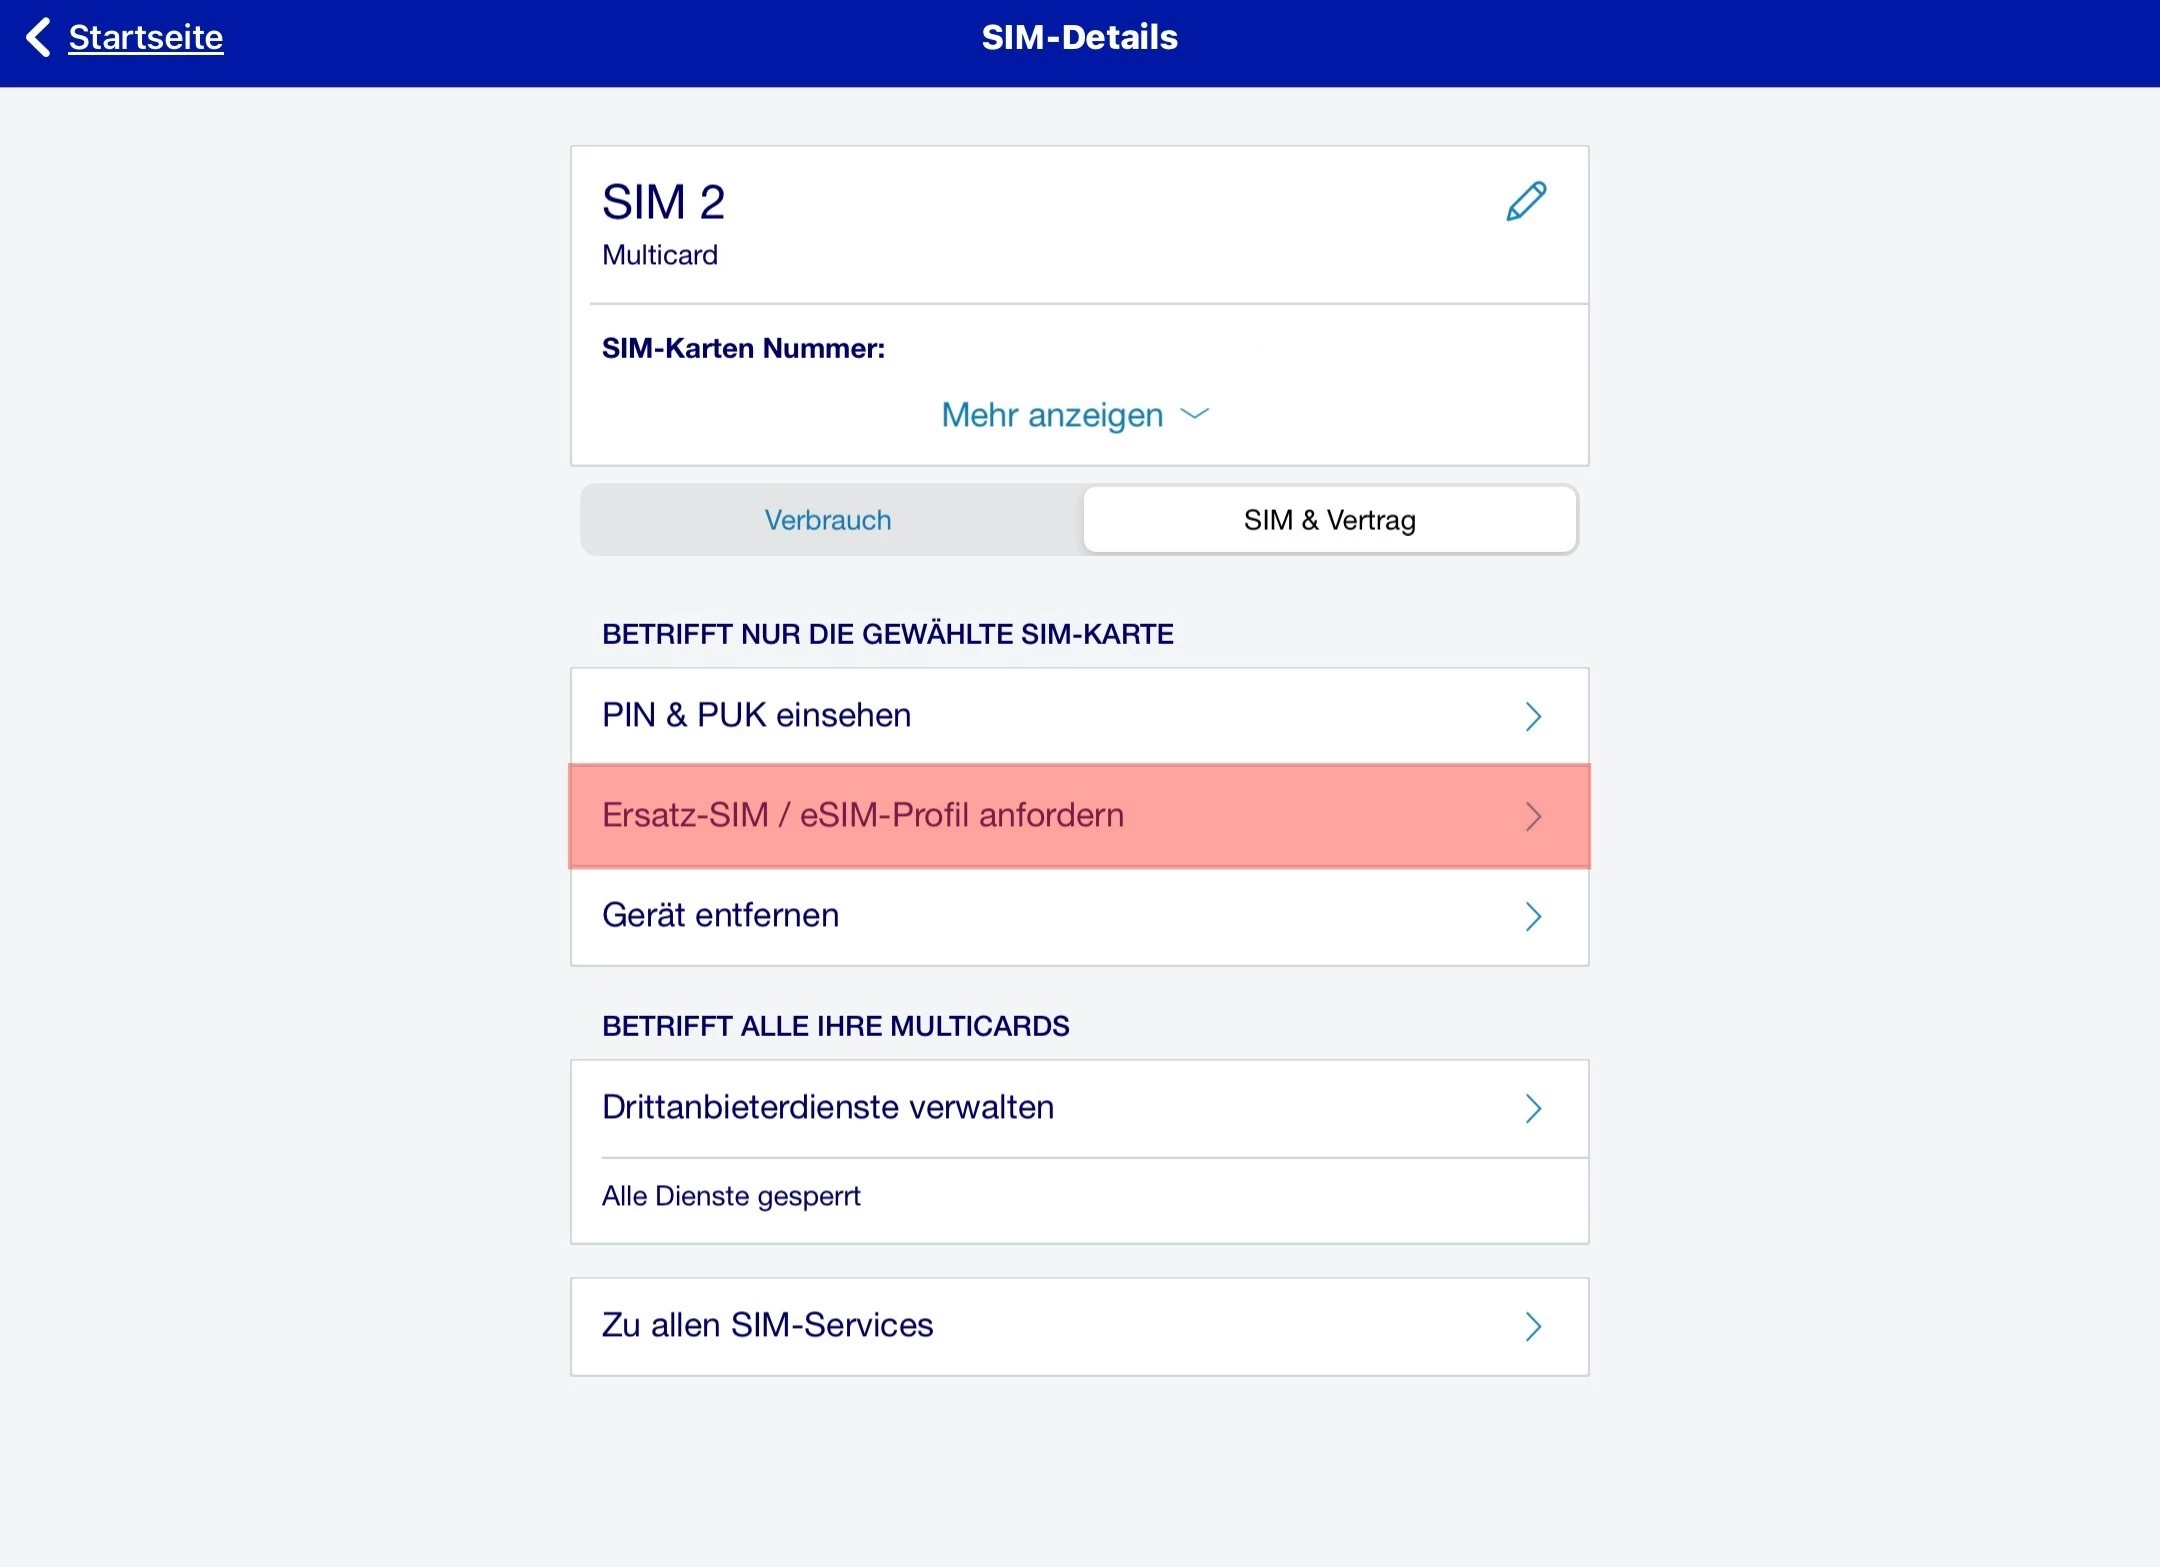Click the chevron next to PIN & PUK einsehen
The width and height of the screenshot is (2160, 1567).
(x=1533, y=716)
